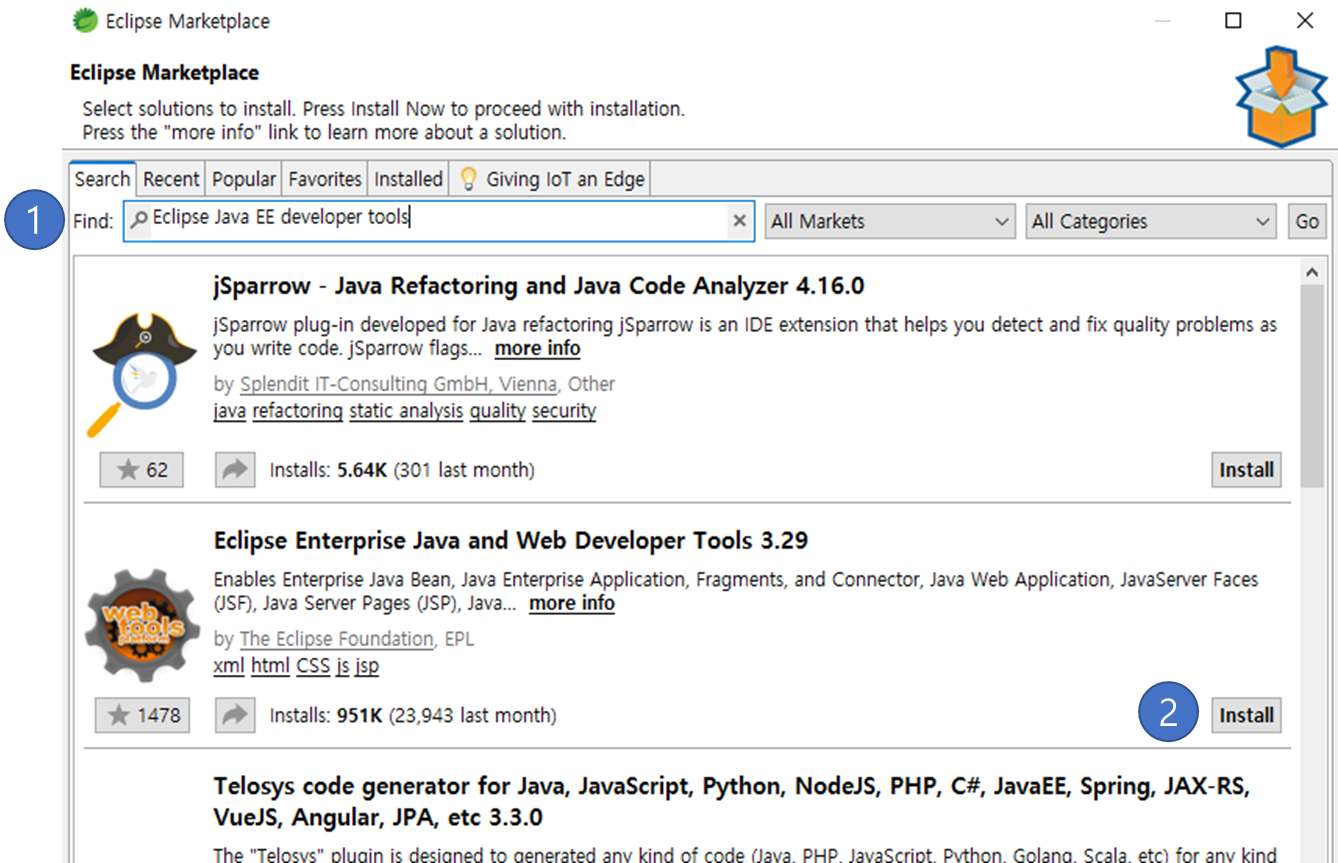
Task: Click the scrollbar up arrow
Action: pos(1312,272)
